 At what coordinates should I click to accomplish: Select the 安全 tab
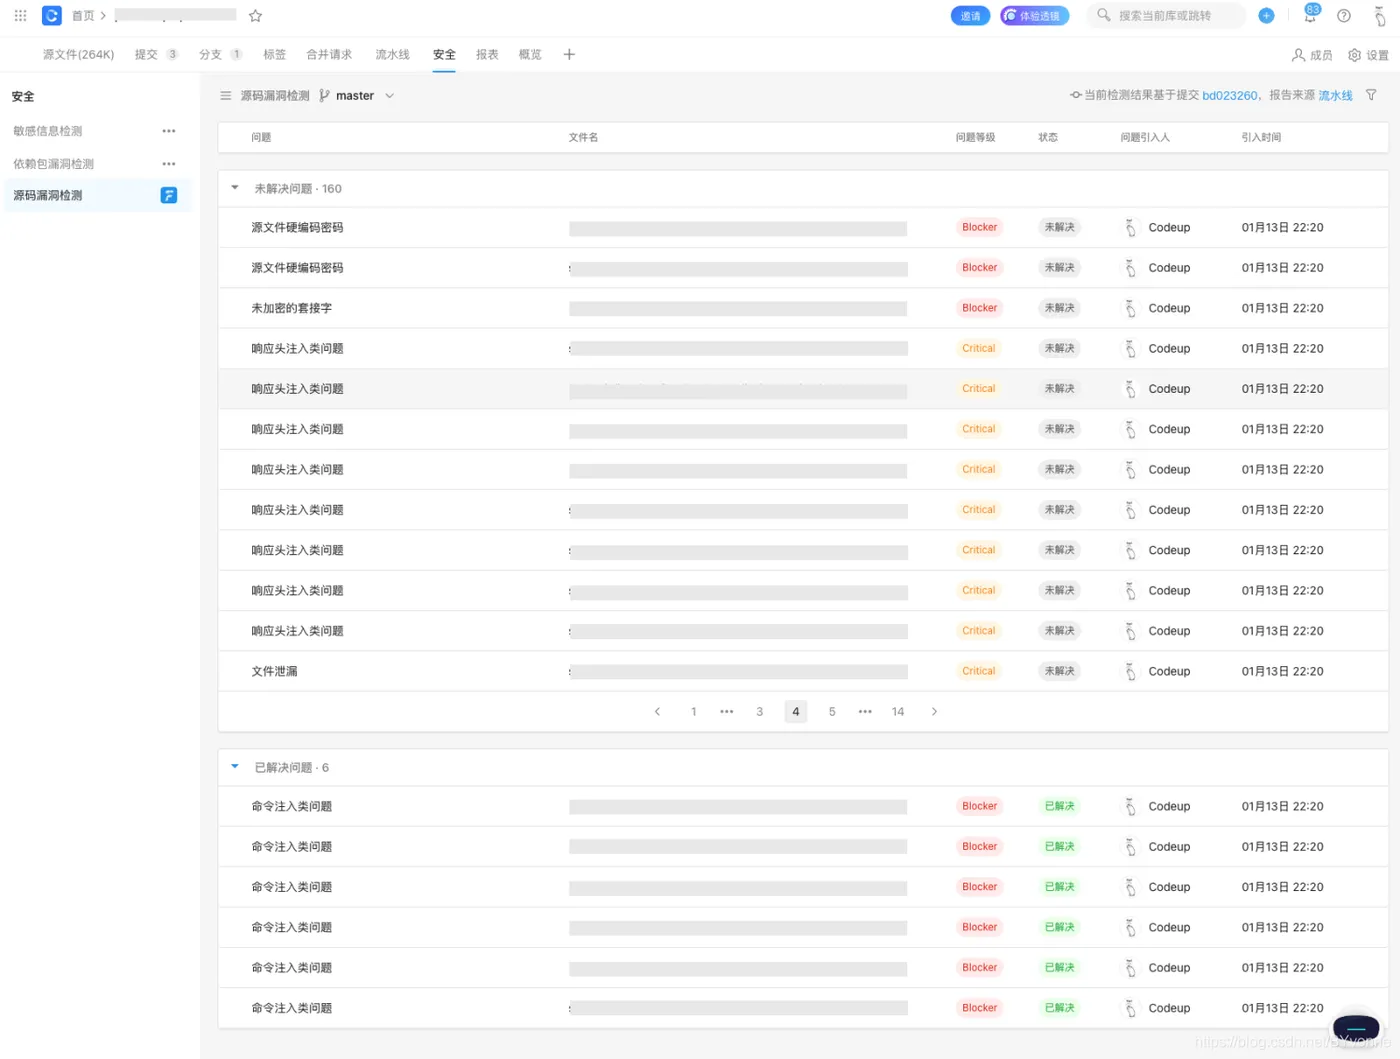coord(444,55)
